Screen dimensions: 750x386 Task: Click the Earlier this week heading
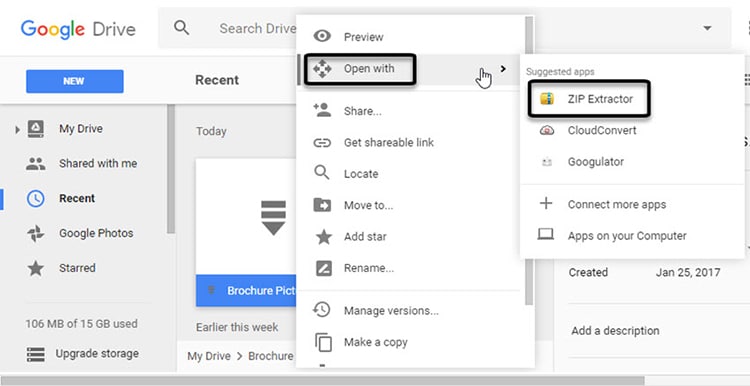click(237, 328)
